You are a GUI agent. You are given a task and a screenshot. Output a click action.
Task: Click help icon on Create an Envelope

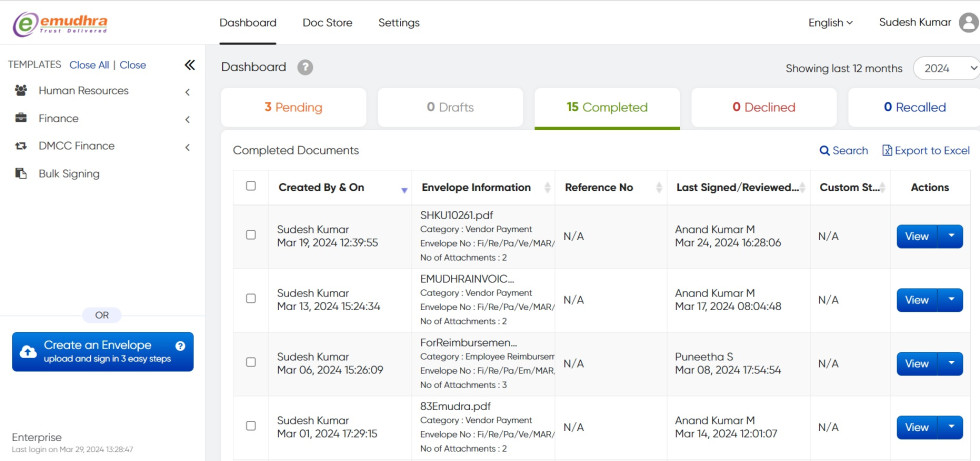point(180,345)
